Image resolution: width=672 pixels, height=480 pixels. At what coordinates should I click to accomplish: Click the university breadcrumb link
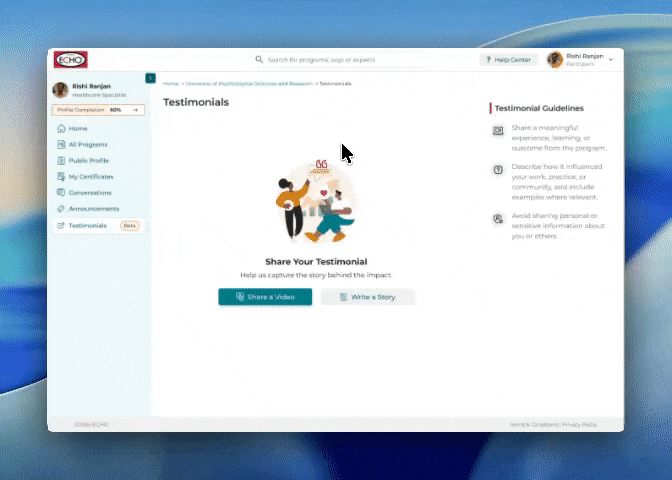pyautogui.click(x=249, y=84)
